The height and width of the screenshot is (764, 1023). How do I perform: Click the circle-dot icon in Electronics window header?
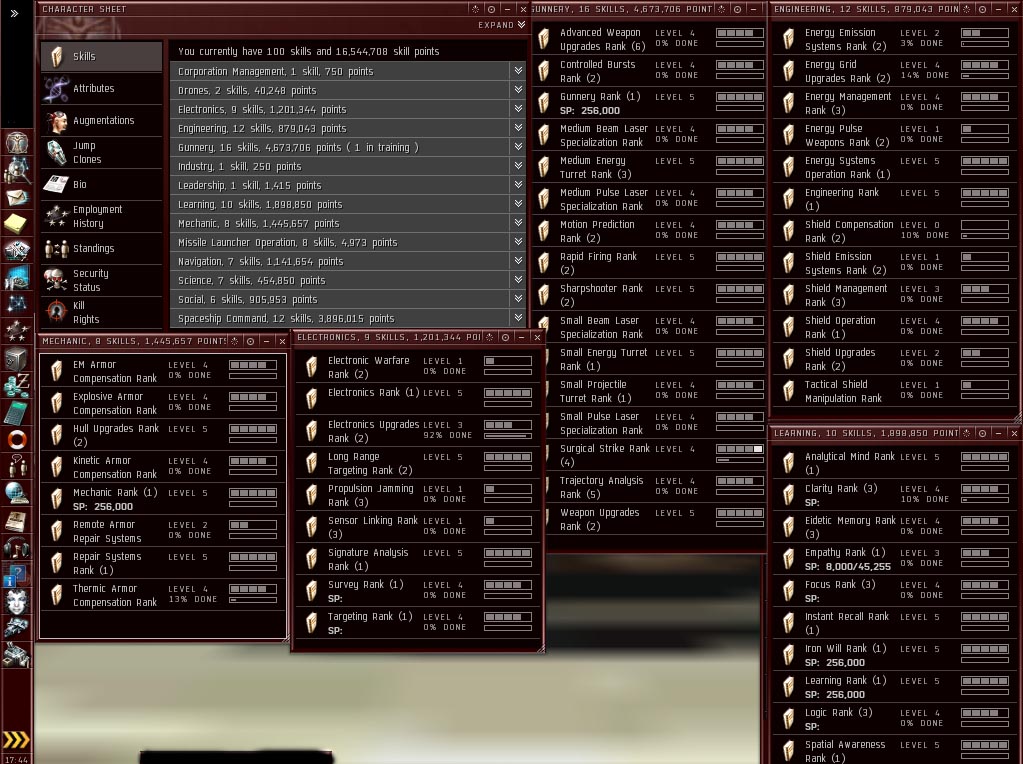(x=505, y=337)
